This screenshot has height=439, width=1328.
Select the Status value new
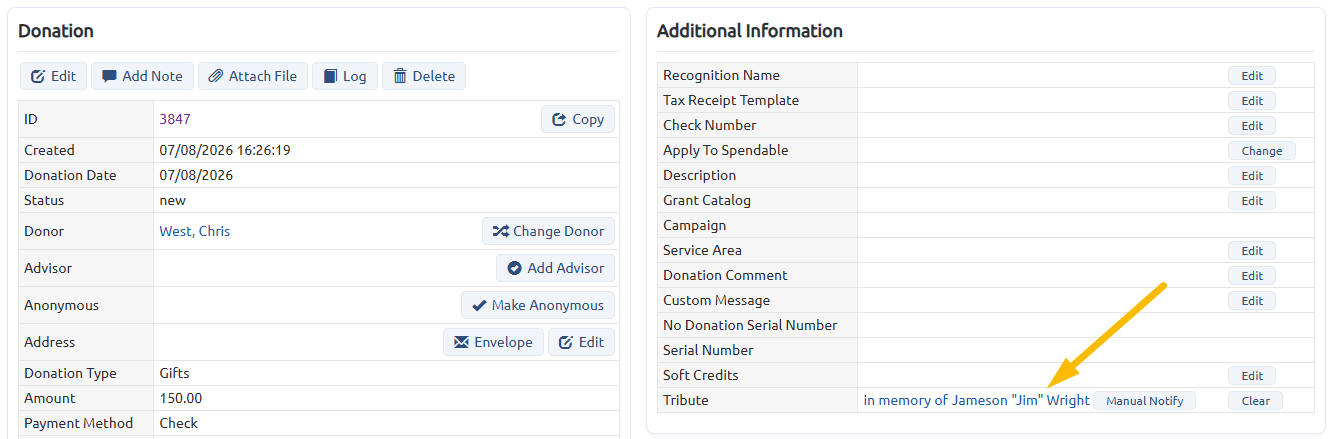pyautogui.click(x=173, y=200)
